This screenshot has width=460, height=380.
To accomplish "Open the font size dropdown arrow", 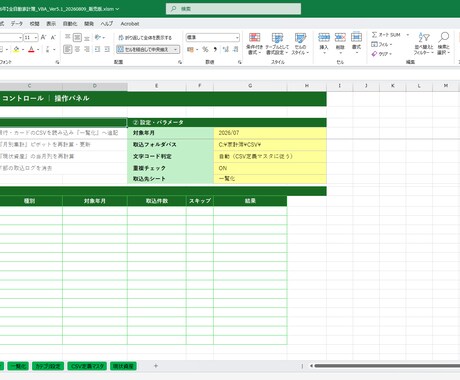I will coord(36,38).
